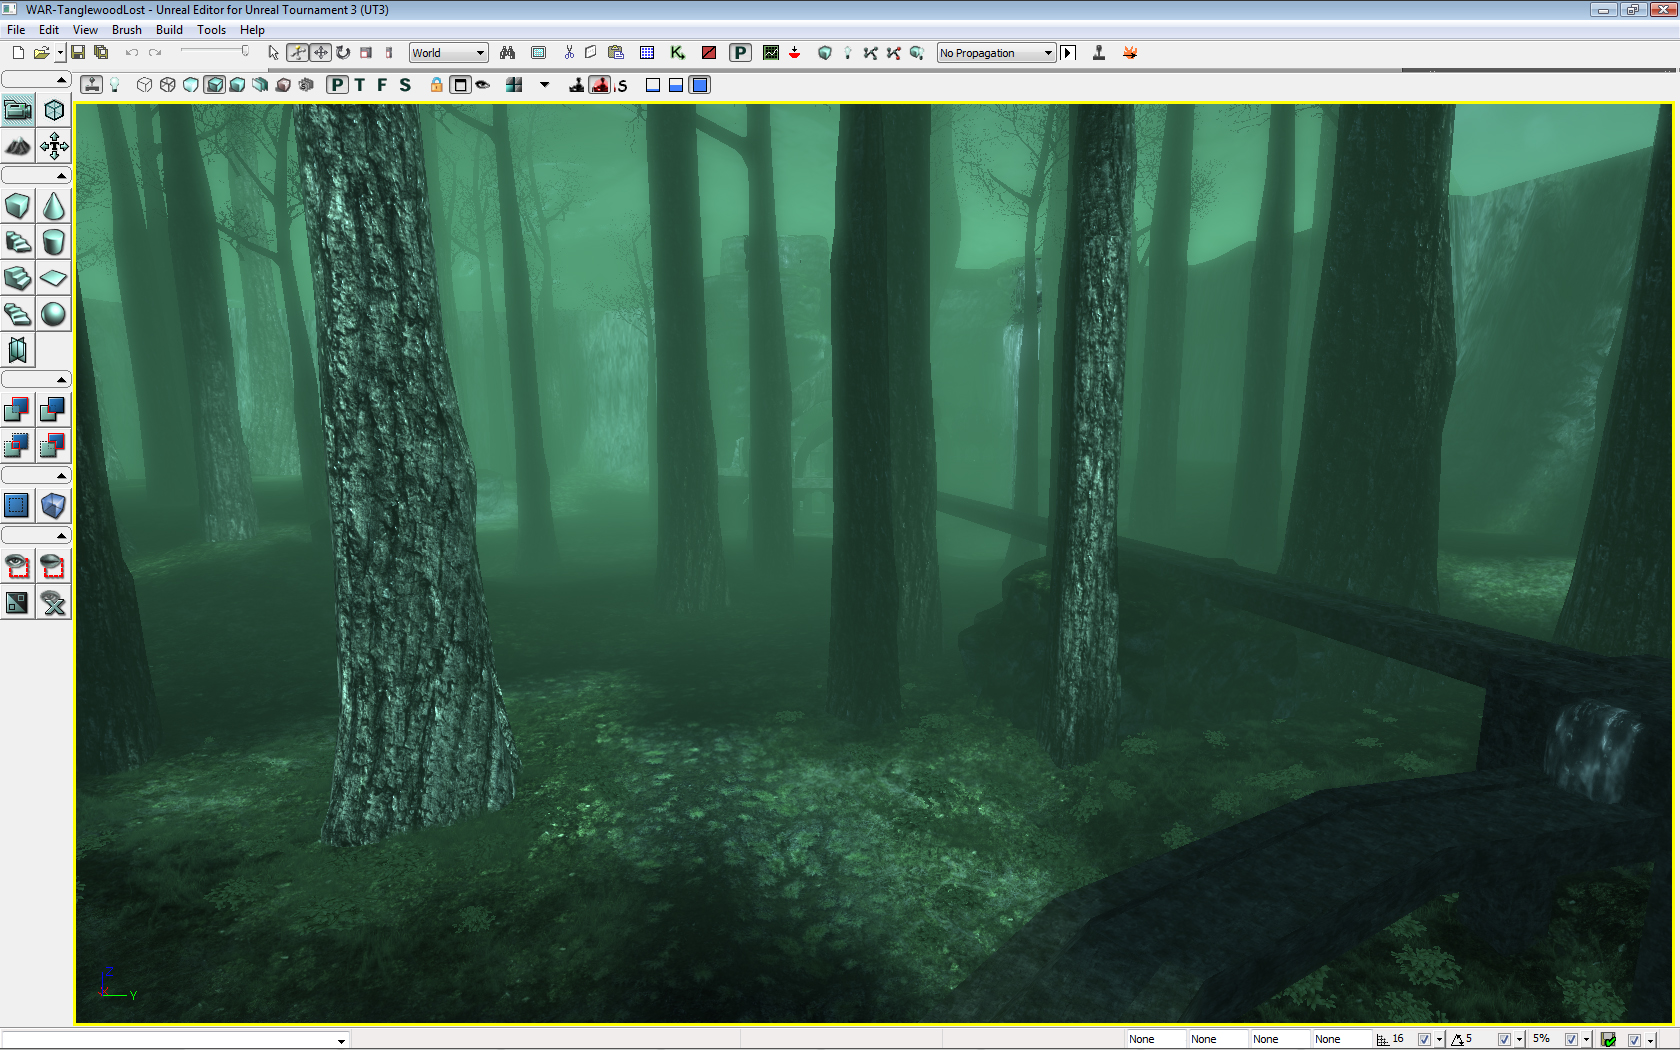The width and height of the screenshot is (1680, 1050).
Task: Click the first None status field
Action: coord(1155,1040)
